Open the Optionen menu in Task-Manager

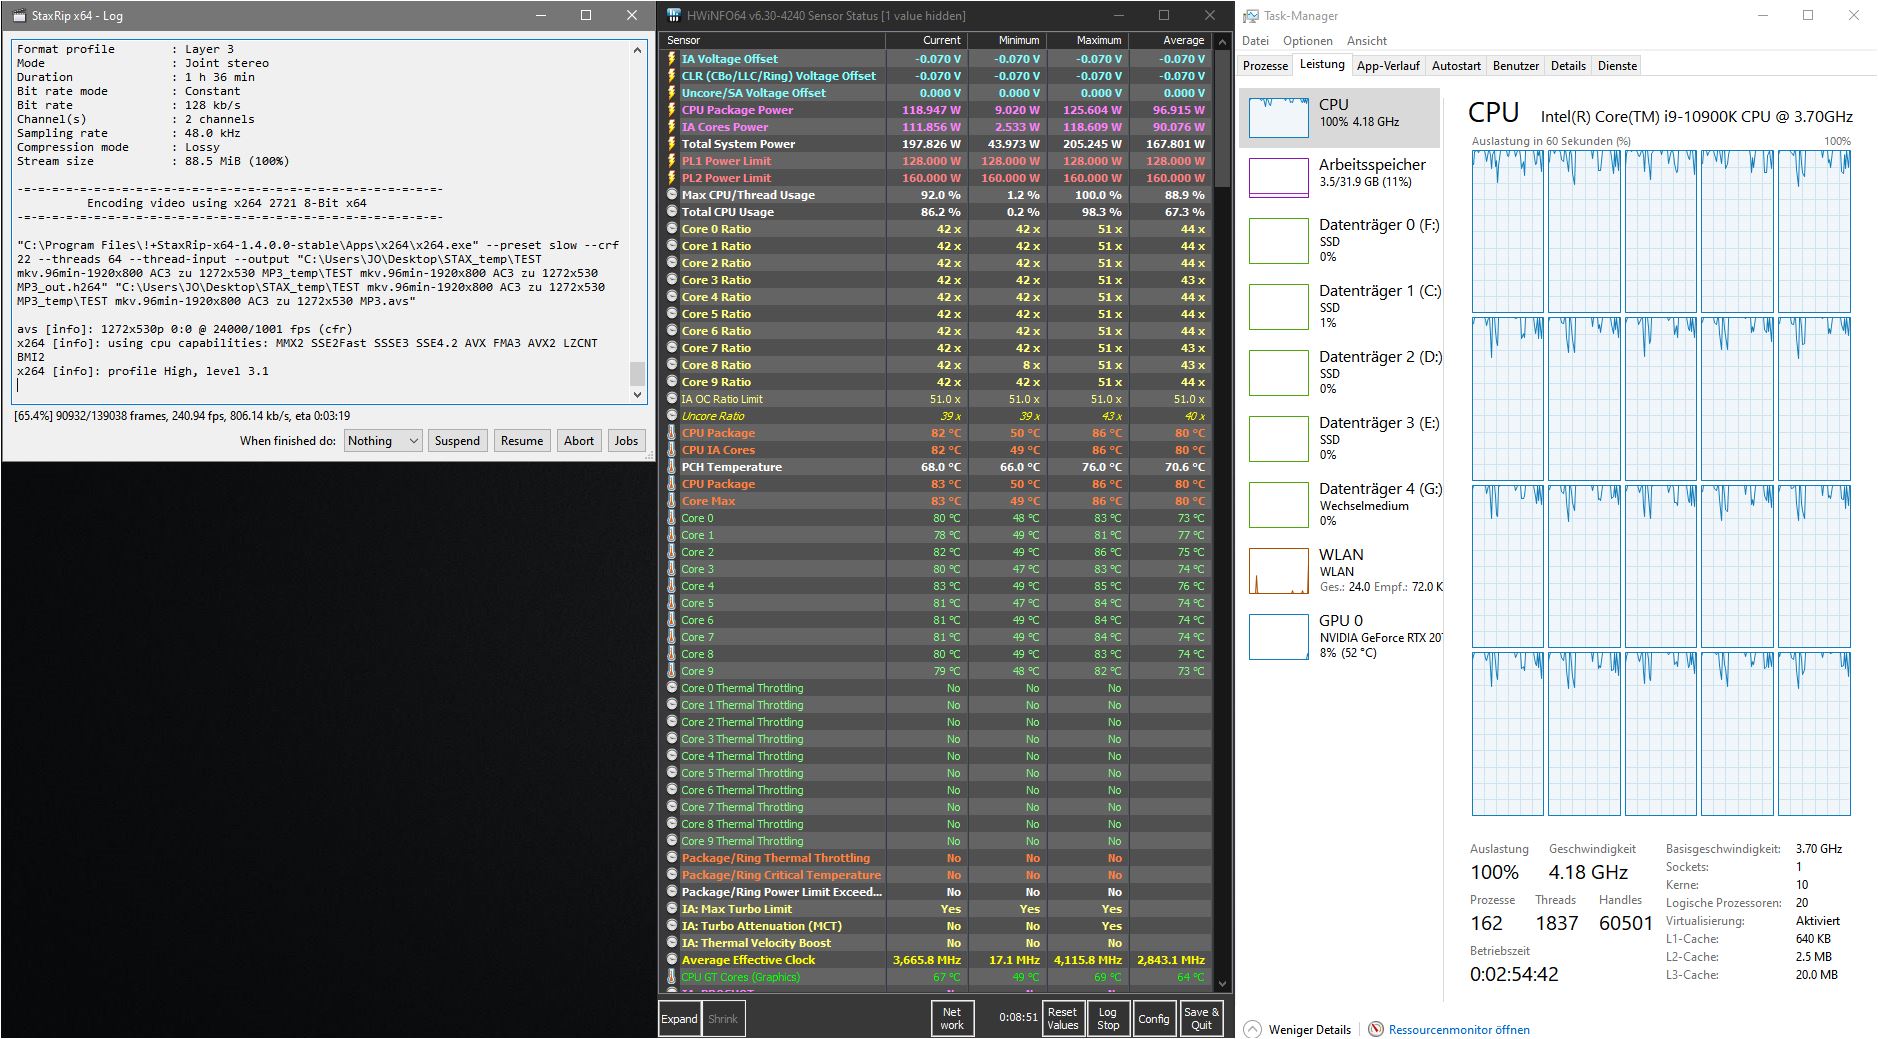(x=1307, y=40)
